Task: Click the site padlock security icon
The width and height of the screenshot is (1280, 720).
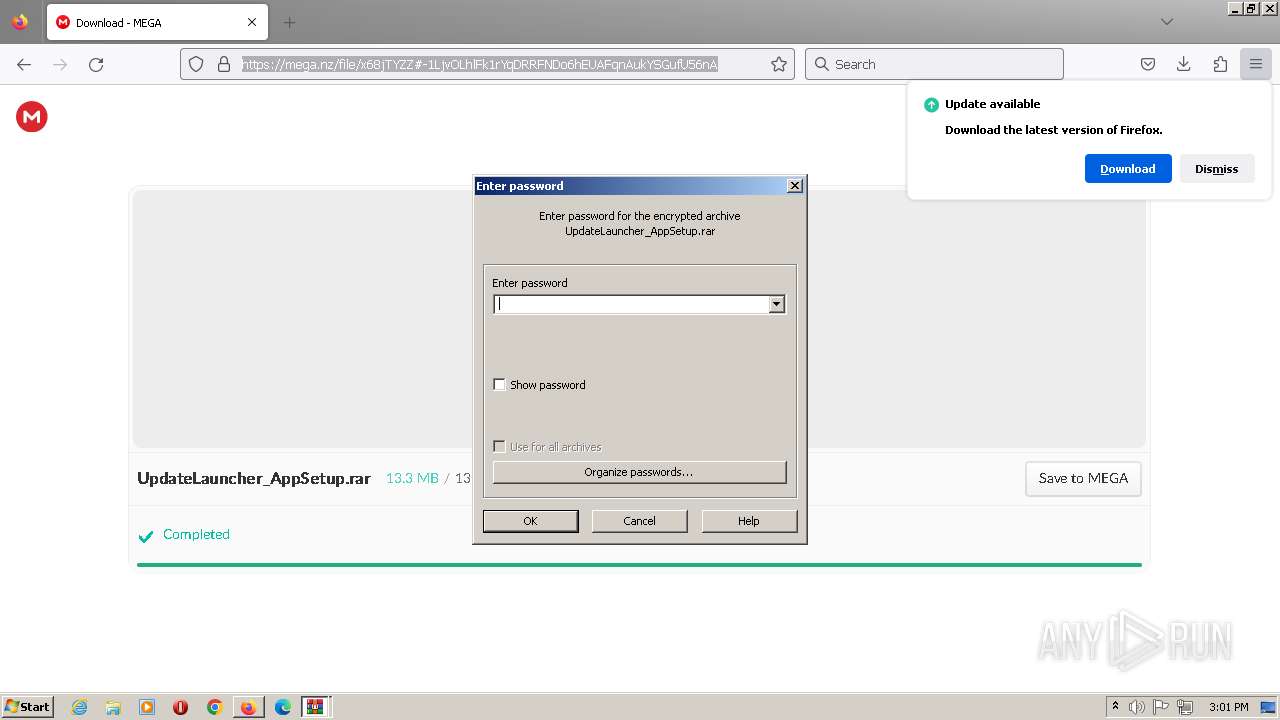Action: (x=224, y=64)
